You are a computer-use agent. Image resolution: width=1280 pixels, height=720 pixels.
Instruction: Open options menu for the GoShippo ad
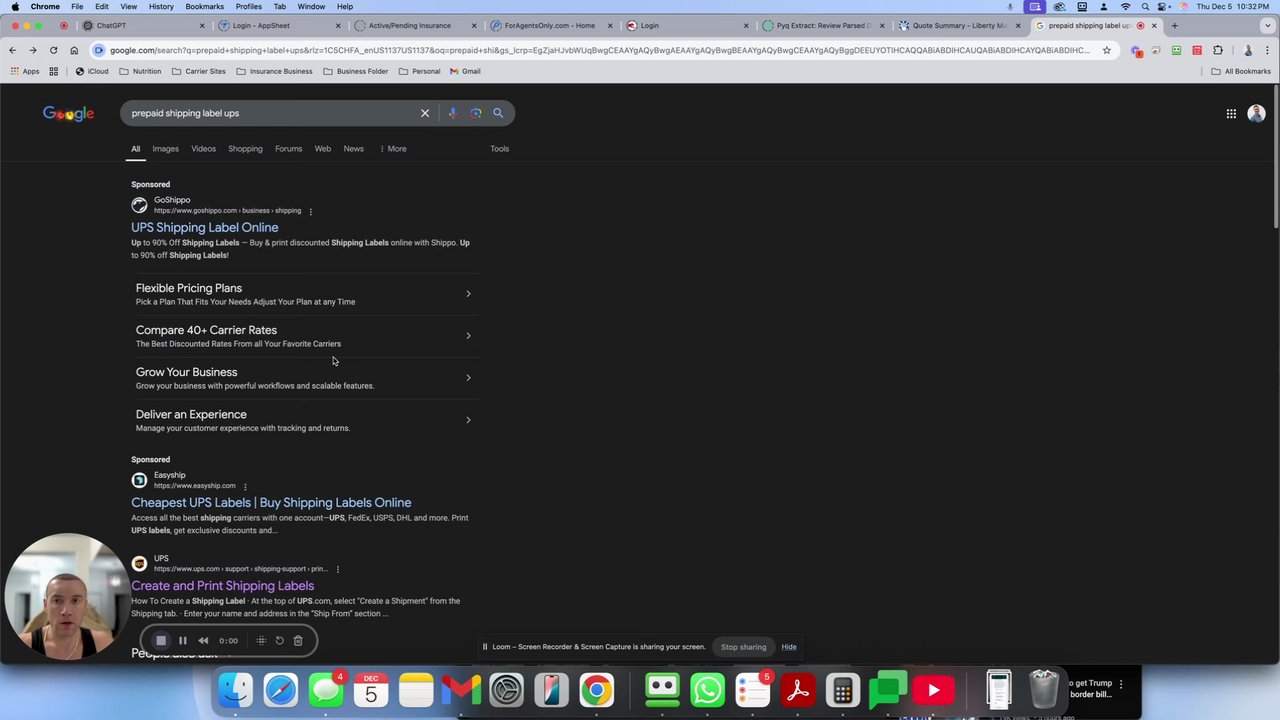click(311, 211)
